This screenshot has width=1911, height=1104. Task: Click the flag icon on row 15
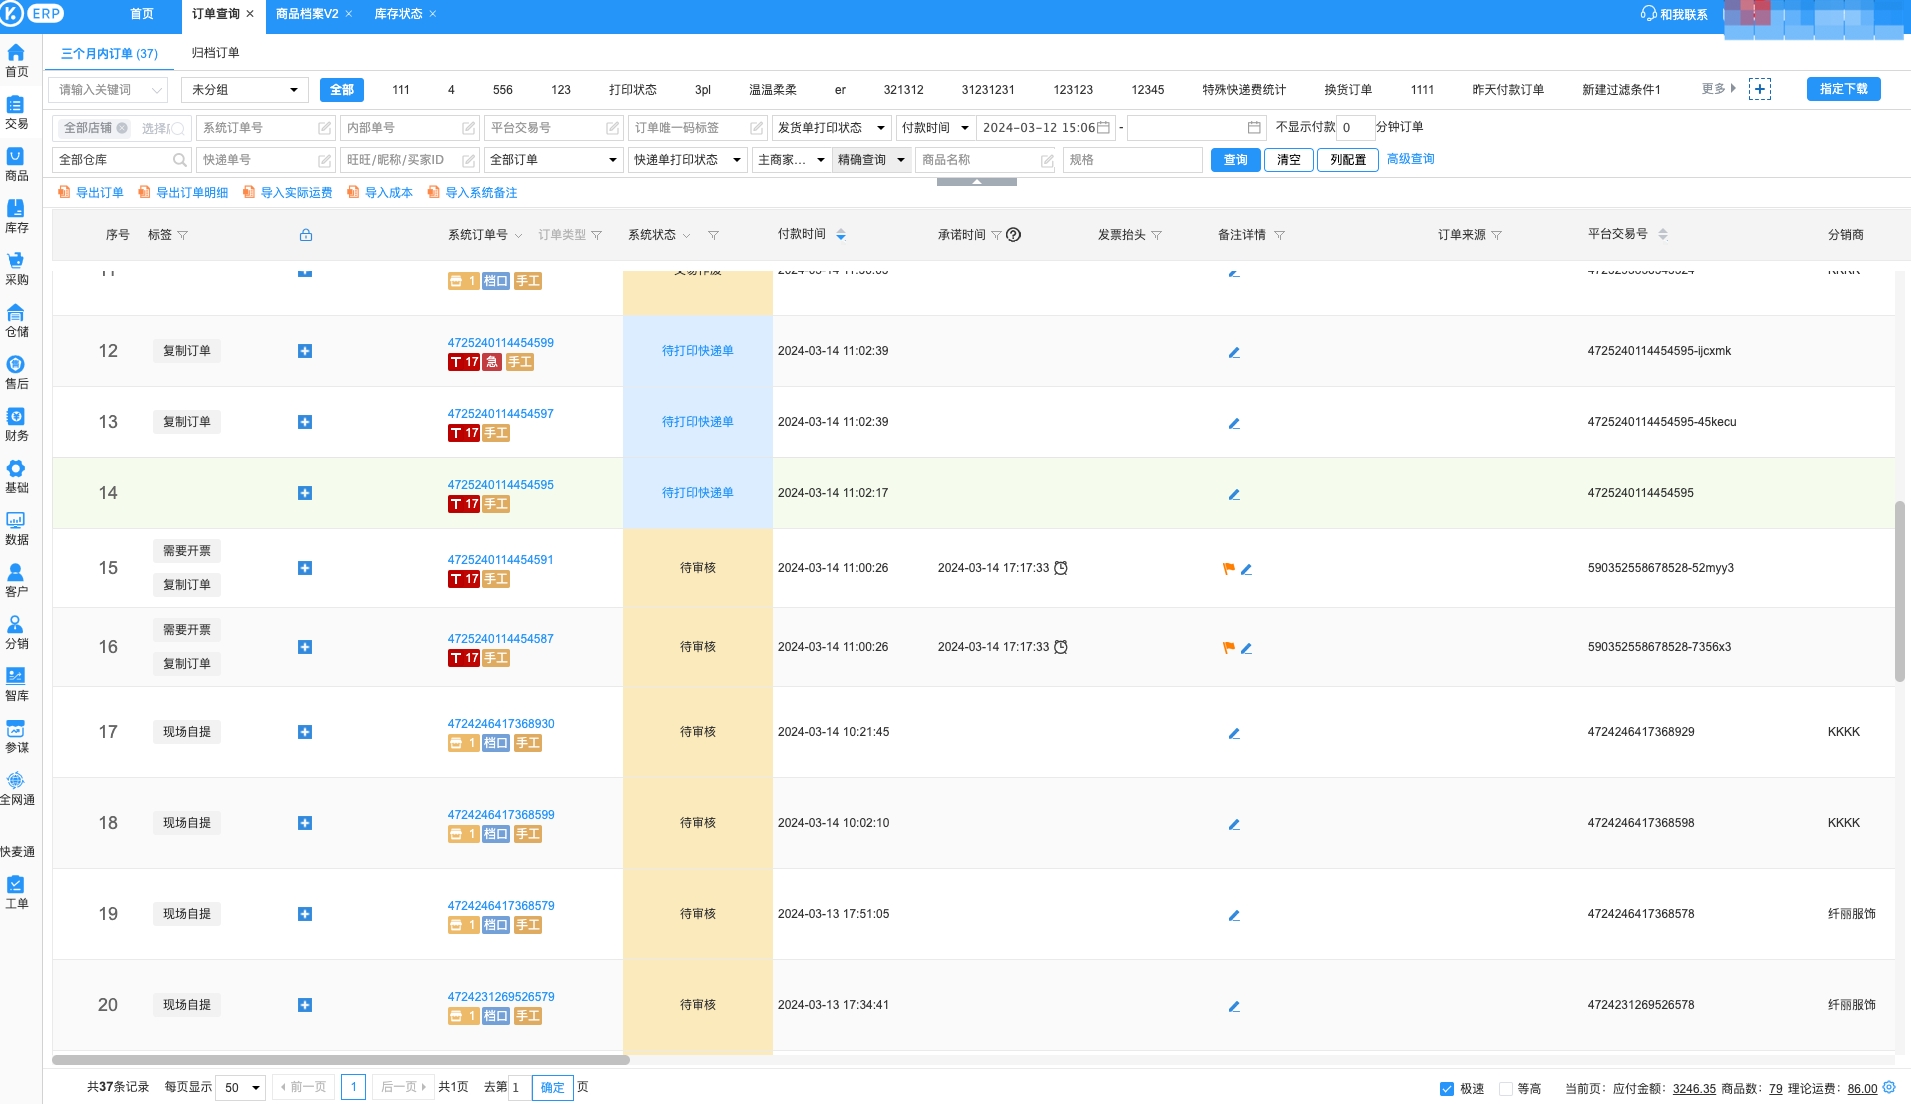click(1229, 569)
